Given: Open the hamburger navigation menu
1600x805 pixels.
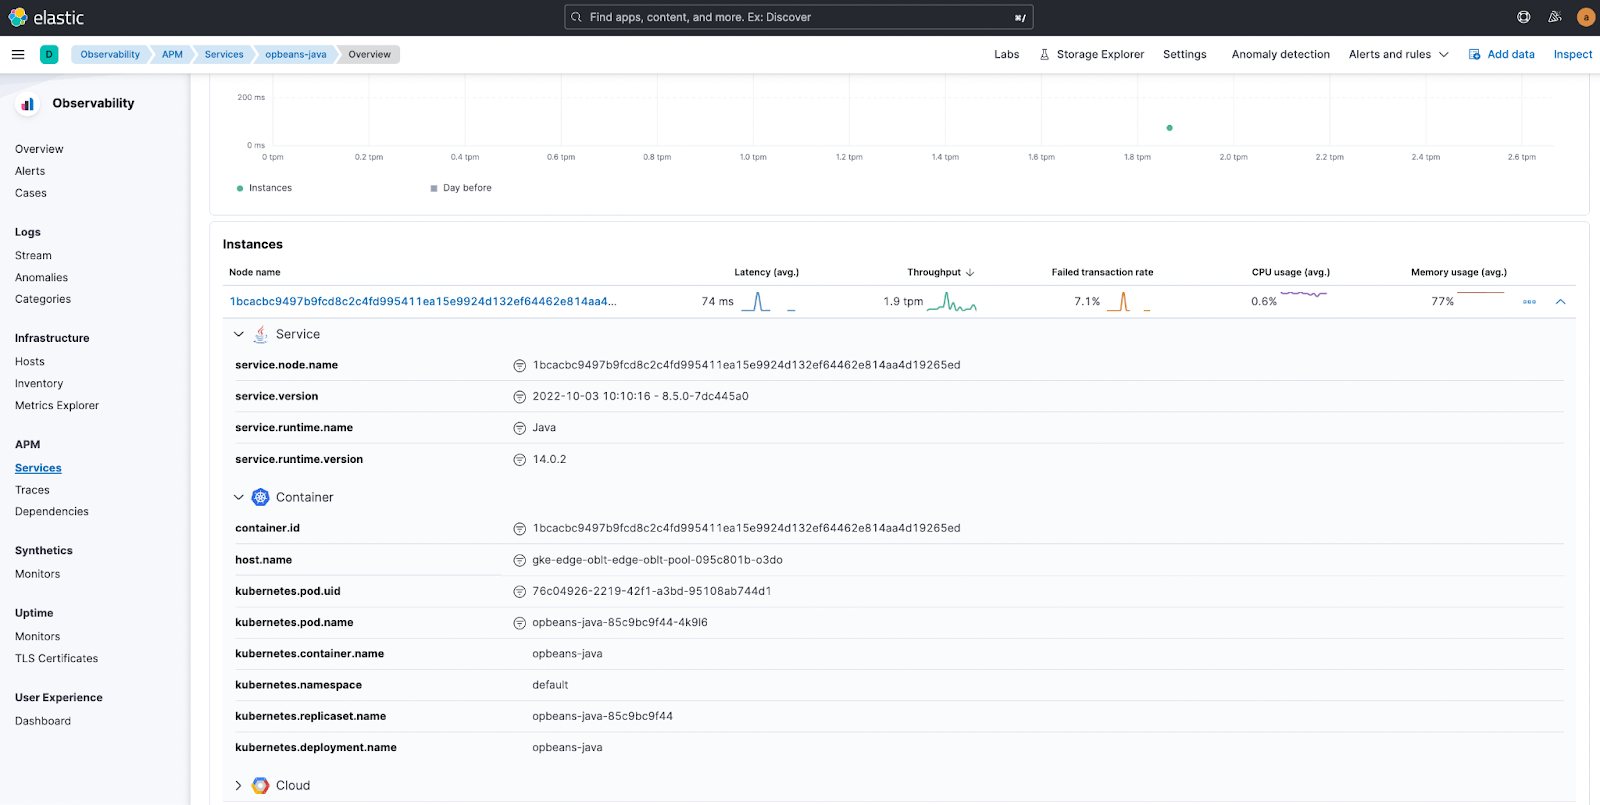Looking at the screenshot, I should tap(18, 55).
